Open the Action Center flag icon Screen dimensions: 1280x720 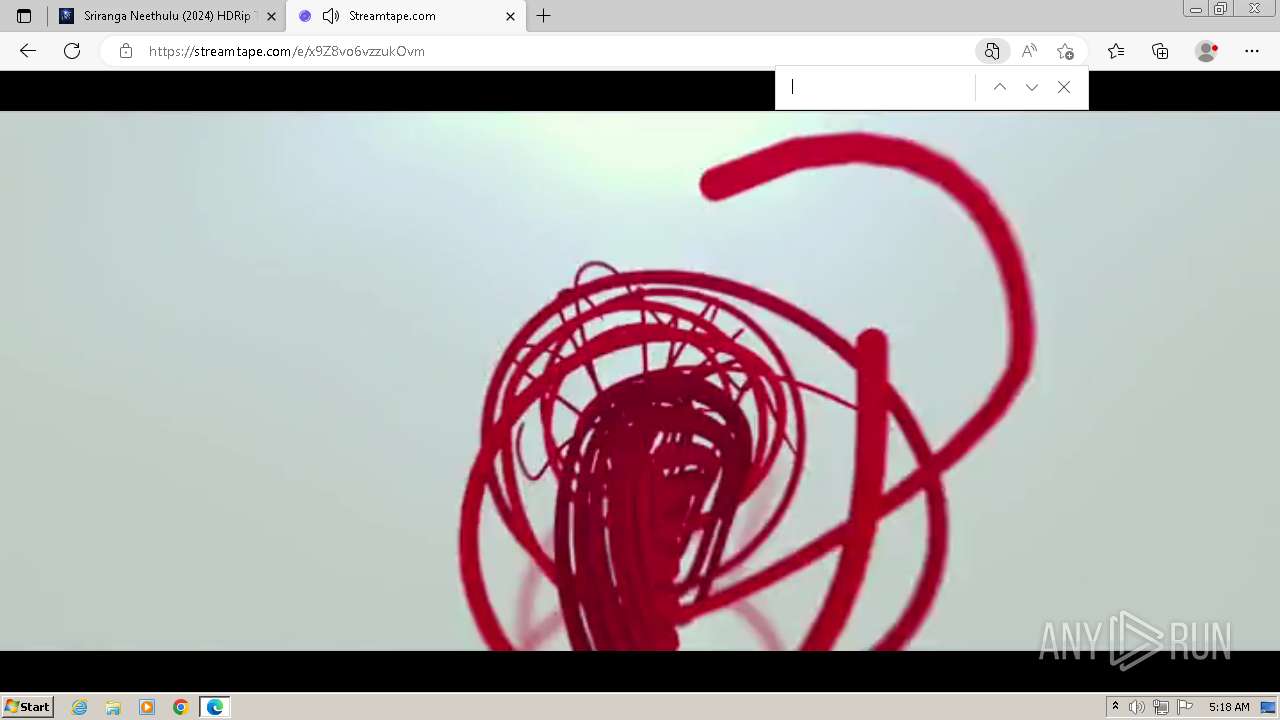(x=1185, y=707)
